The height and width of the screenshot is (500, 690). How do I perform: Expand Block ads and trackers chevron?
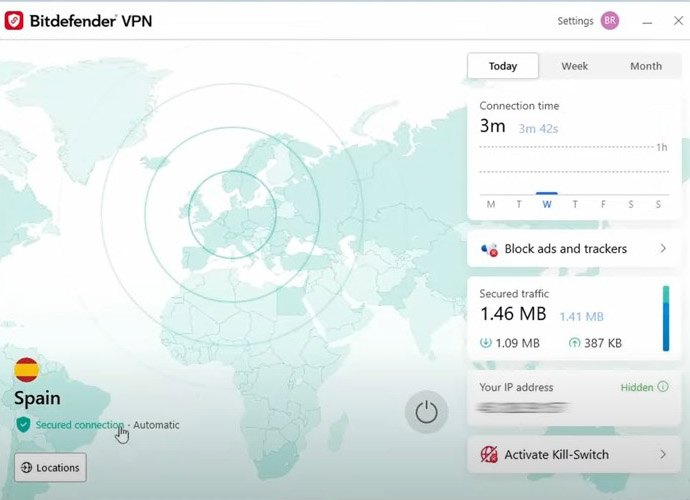663,249
